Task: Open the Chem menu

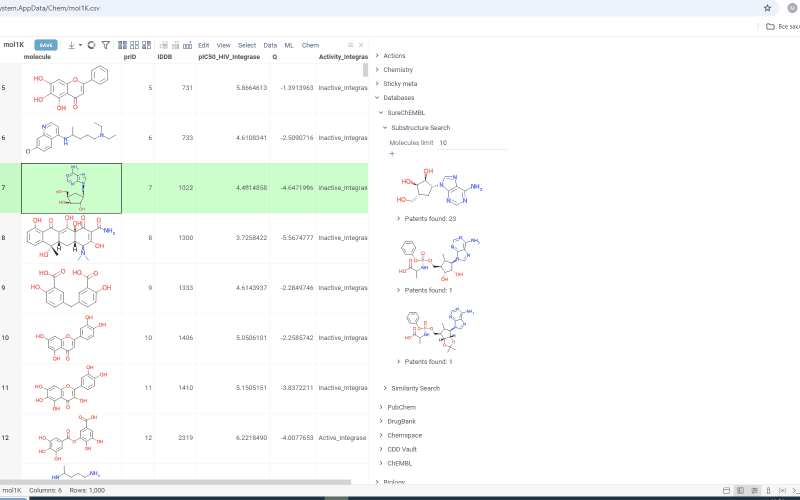Action: (x=310, y=45)
